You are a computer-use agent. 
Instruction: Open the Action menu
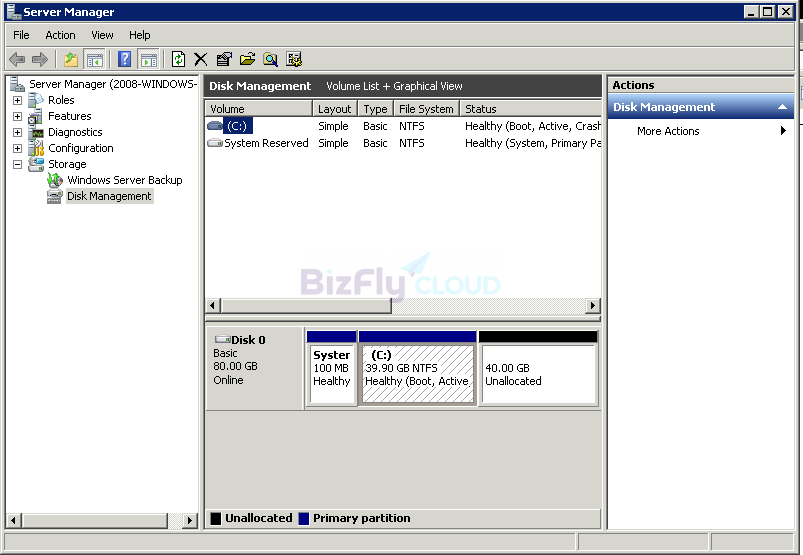(60, 35)
